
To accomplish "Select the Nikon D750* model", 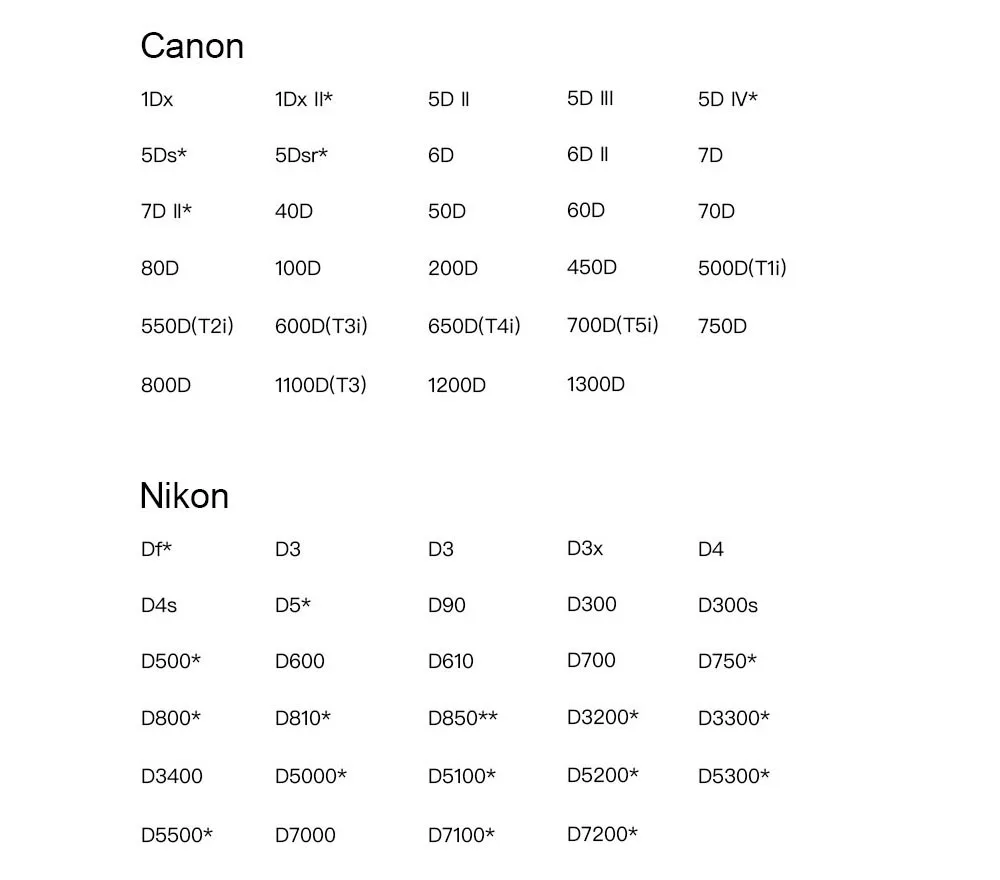I will coord(727,661).
